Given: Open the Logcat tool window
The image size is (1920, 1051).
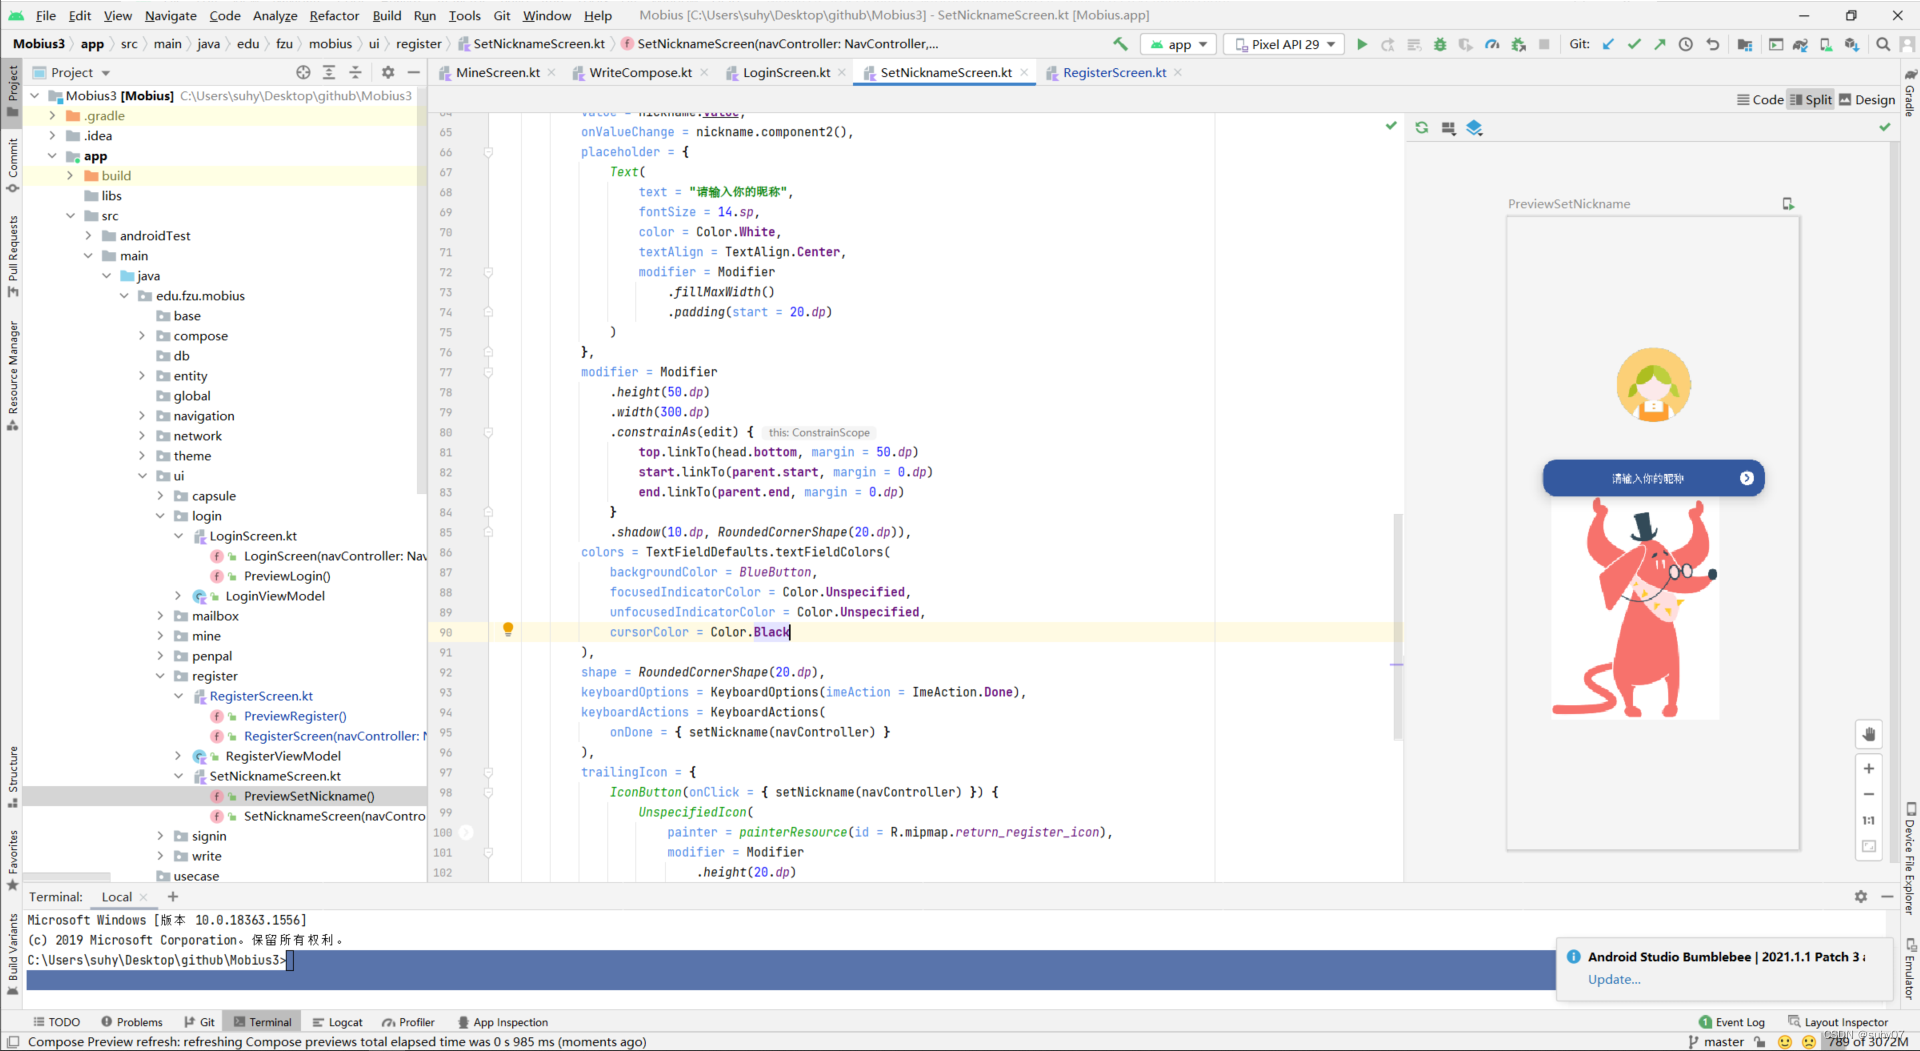Looking at the screenshot, I should [337, 1022].
